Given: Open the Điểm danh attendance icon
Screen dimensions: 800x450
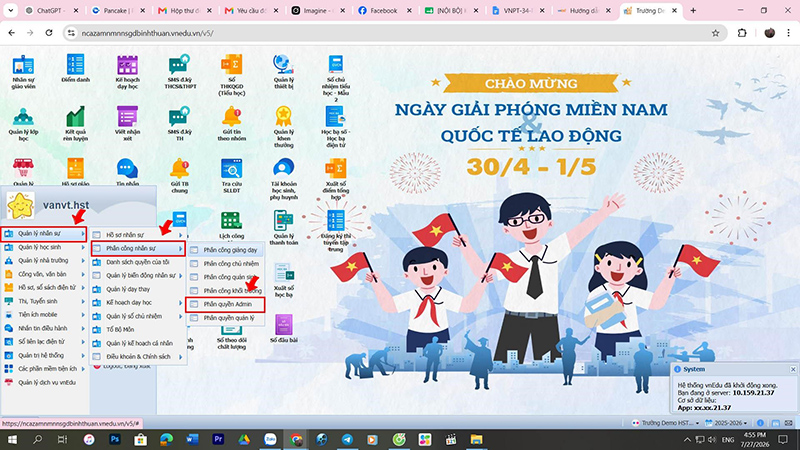Looking at the screenshot, I should pos(75,68).
